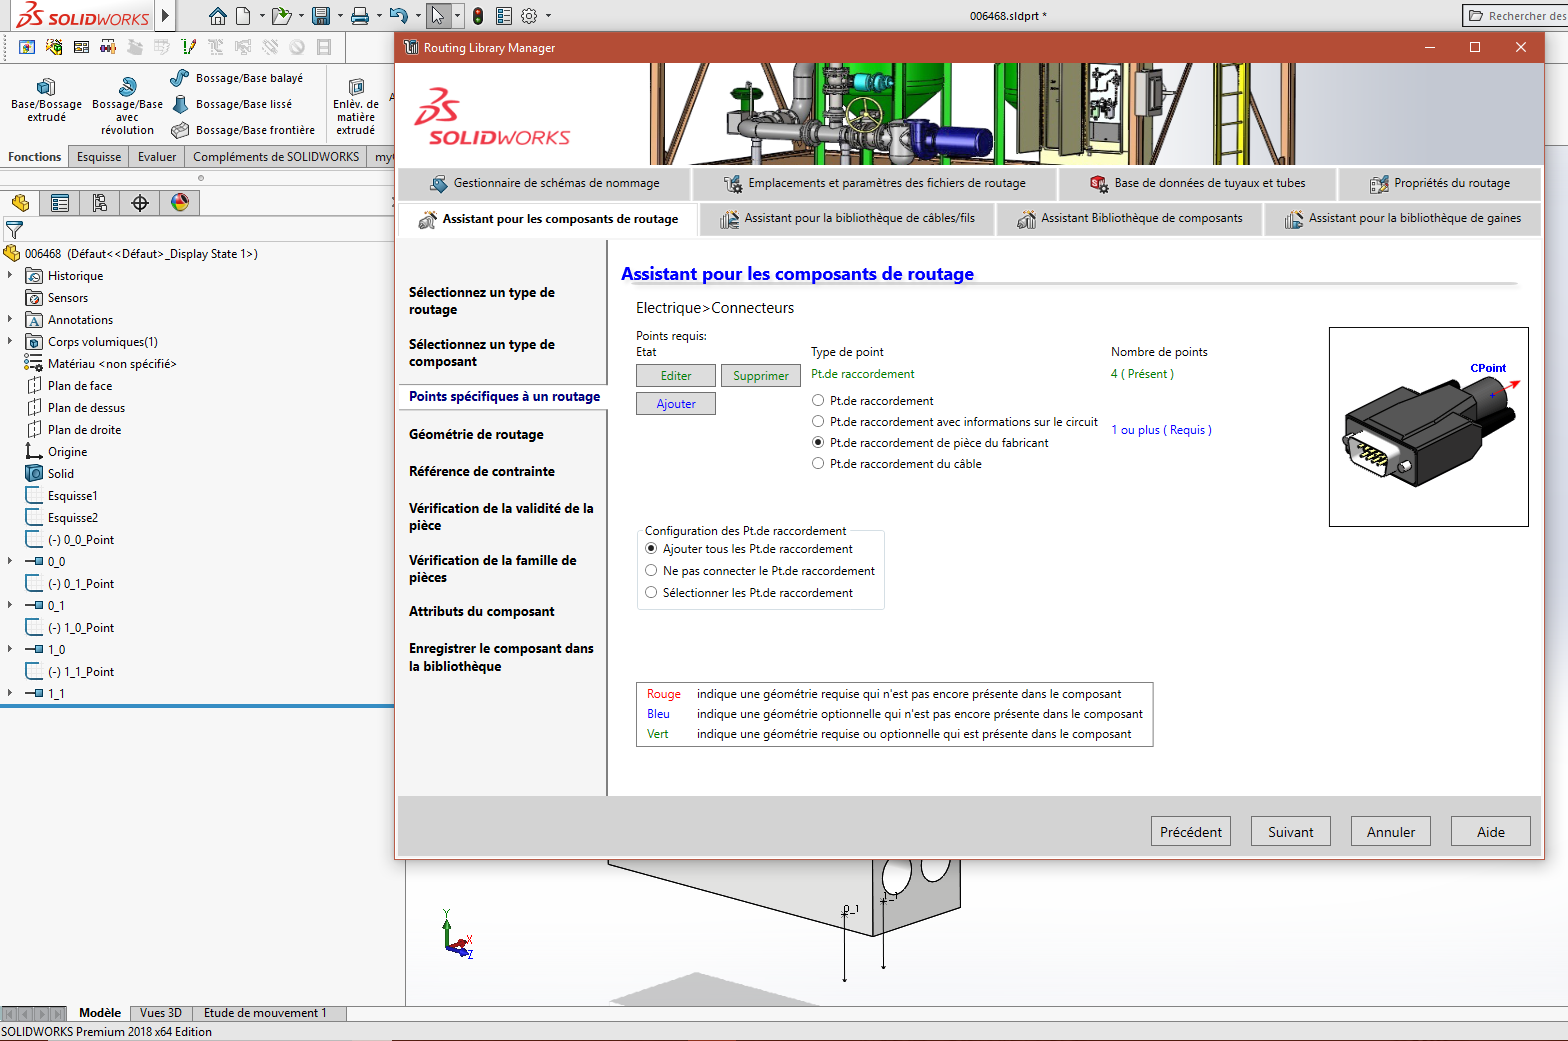Switch to Evaluer ribbon tab
The width and height of the screenshot is (1568, 1041).
tap(157, 157)
